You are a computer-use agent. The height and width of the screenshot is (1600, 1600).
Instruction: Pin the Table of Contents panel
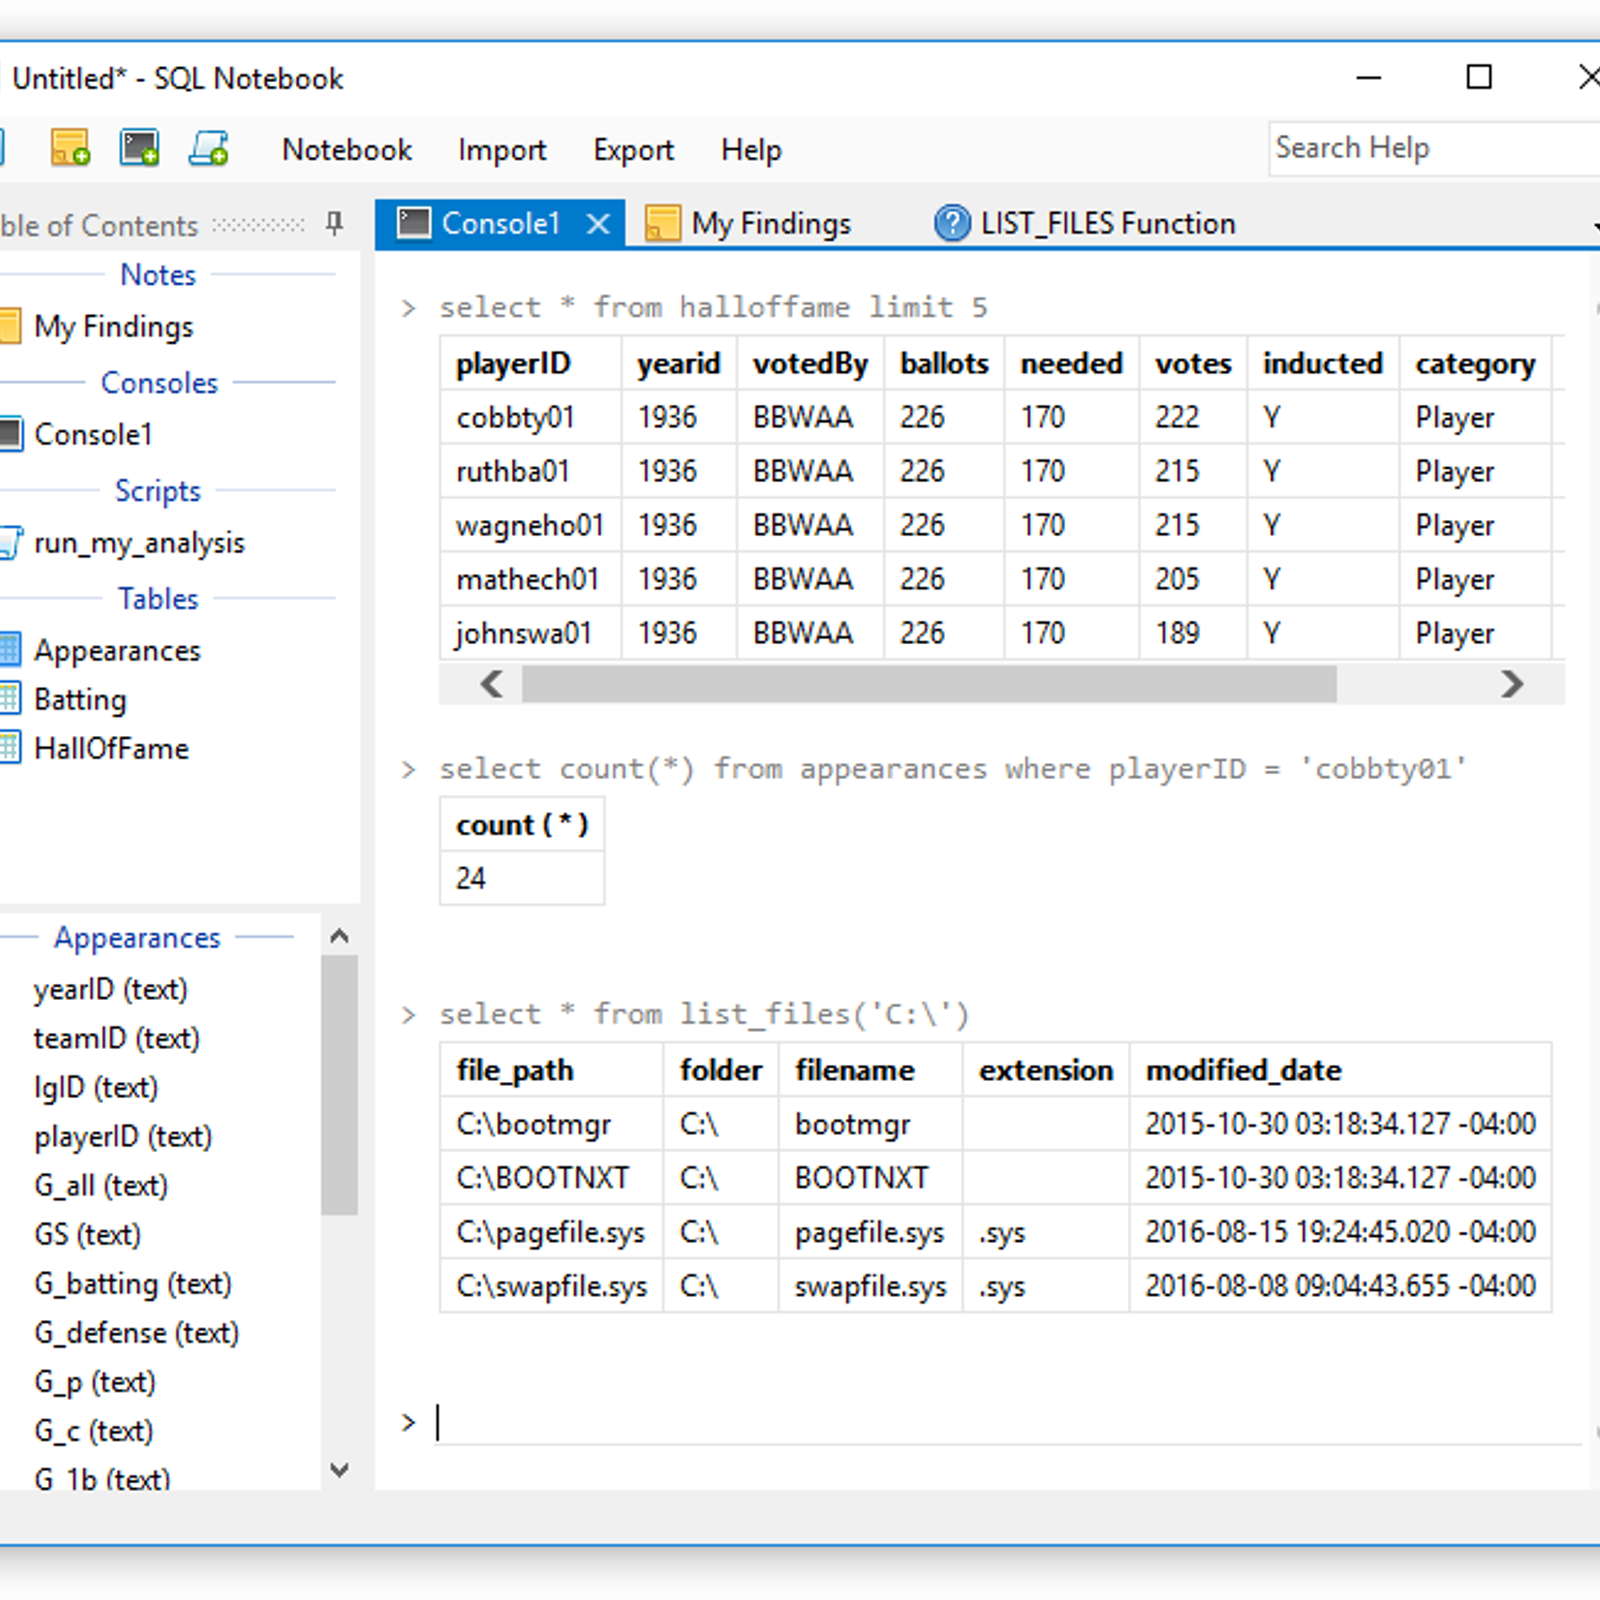335,224
